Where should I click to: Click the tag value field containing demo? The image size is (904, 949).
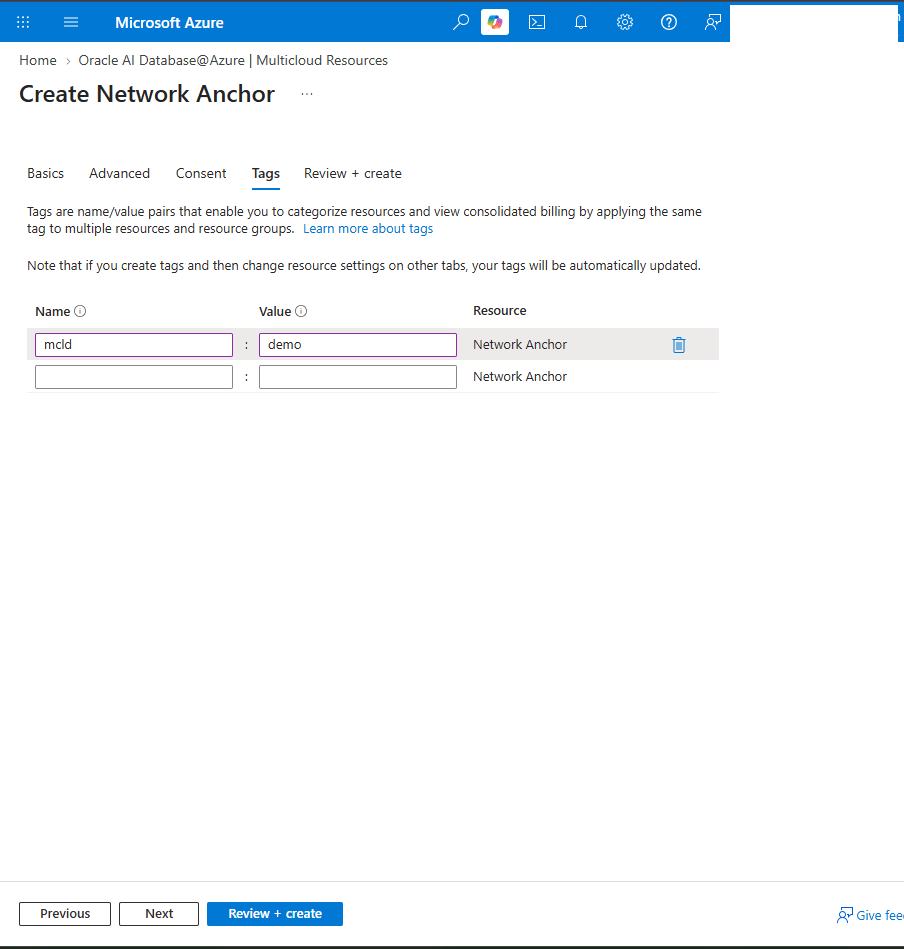[x=358, y=345]
